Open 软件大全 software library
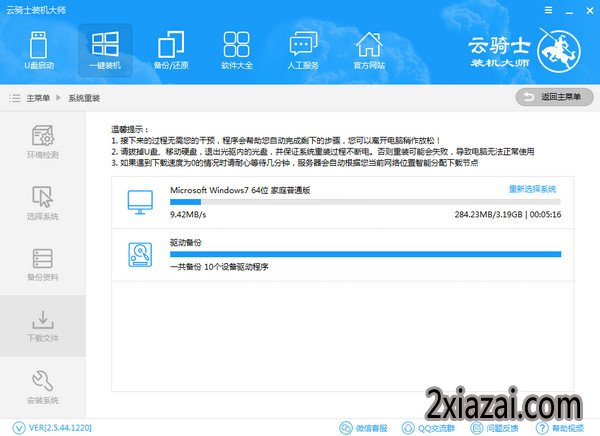The width and height of the screenshot is (600, 436). tap(237, 51)
